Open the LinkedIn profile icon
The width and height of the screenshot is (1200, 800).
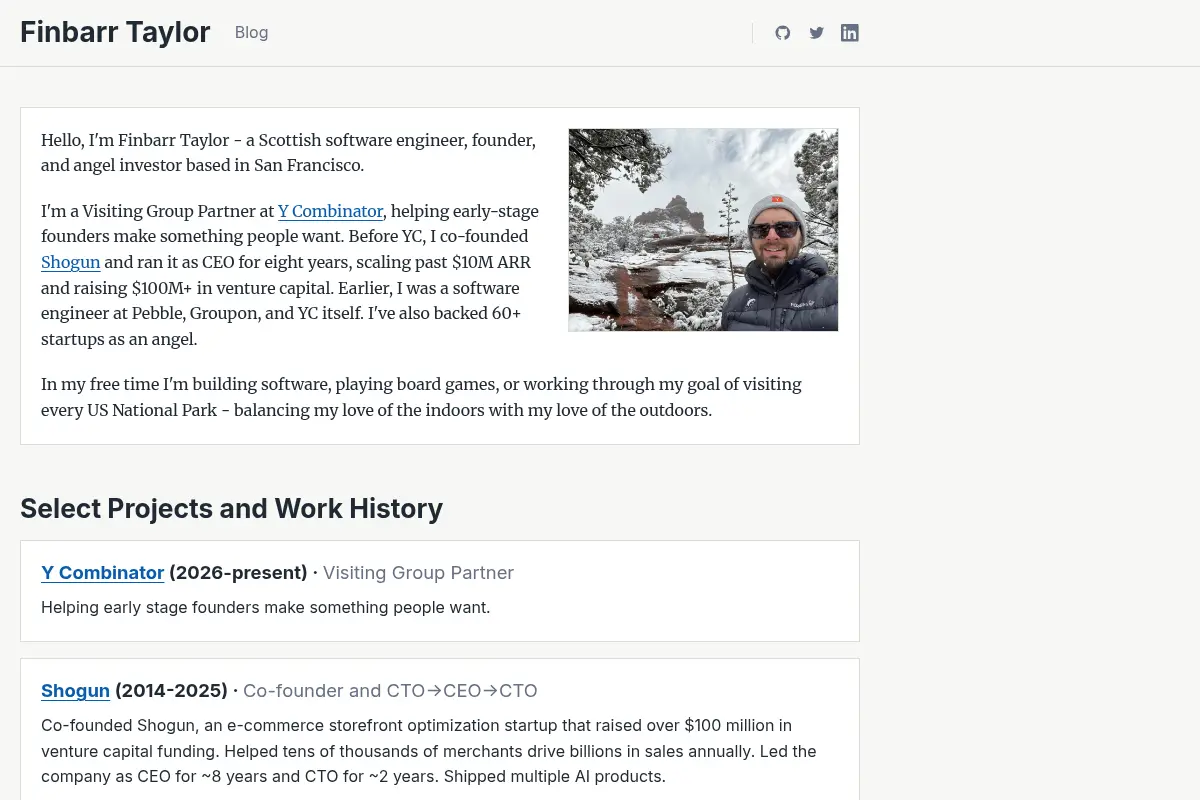pyautogui.click(x=850, y=33)
